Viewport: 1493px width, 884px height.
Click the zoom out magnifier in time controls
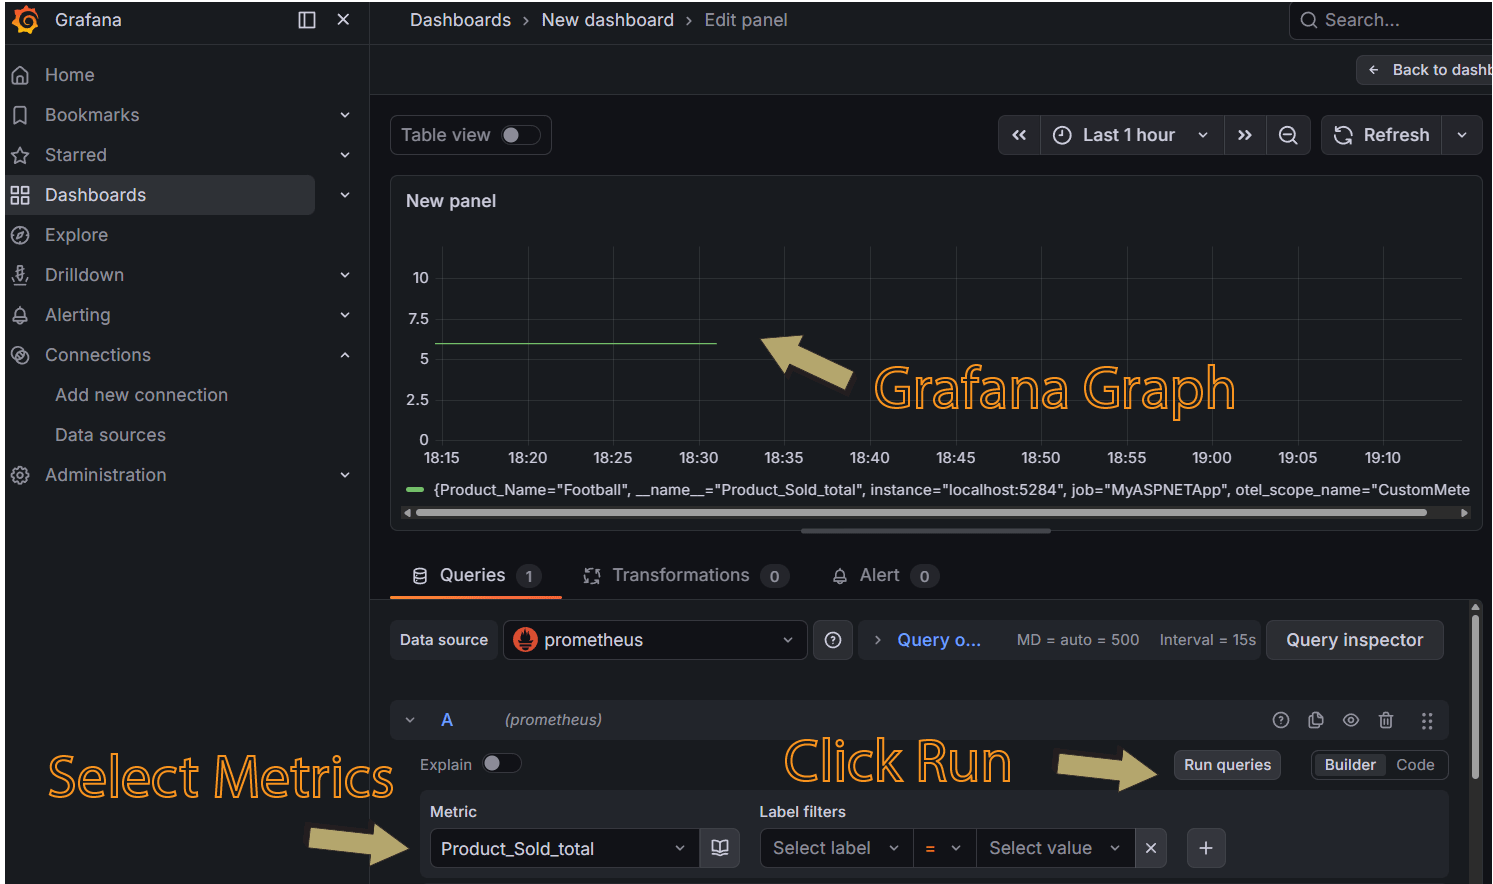click(x=1288, y=134)
